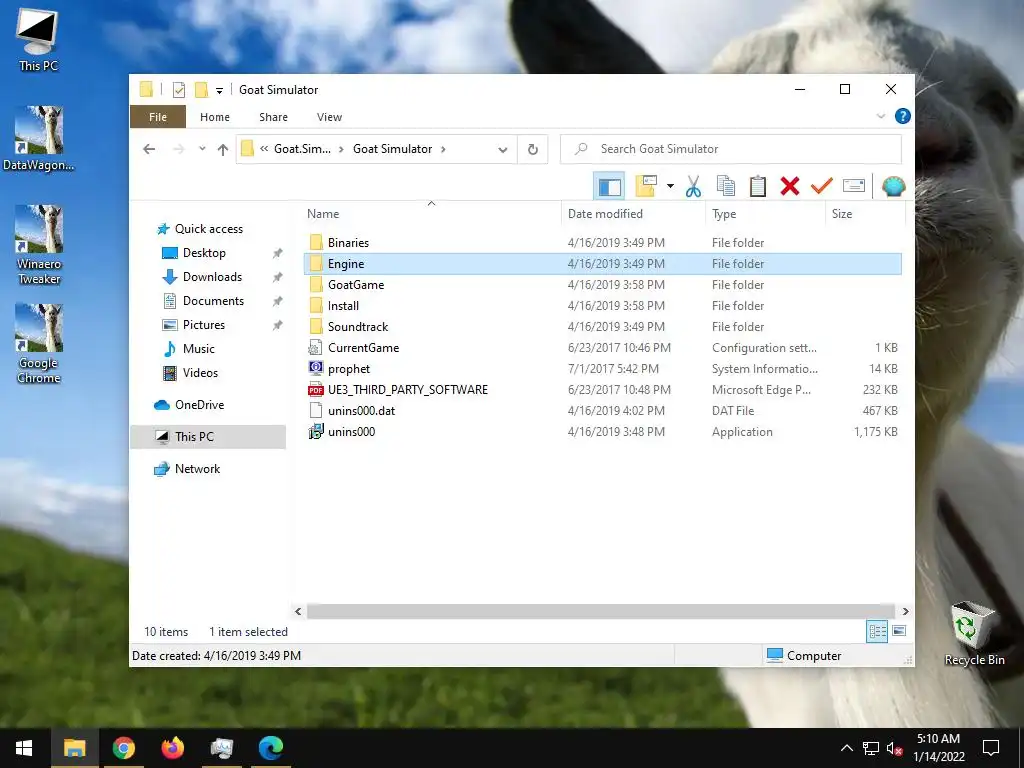
Task: Launch Firefox from the taskbar
Action: [172, 748]
